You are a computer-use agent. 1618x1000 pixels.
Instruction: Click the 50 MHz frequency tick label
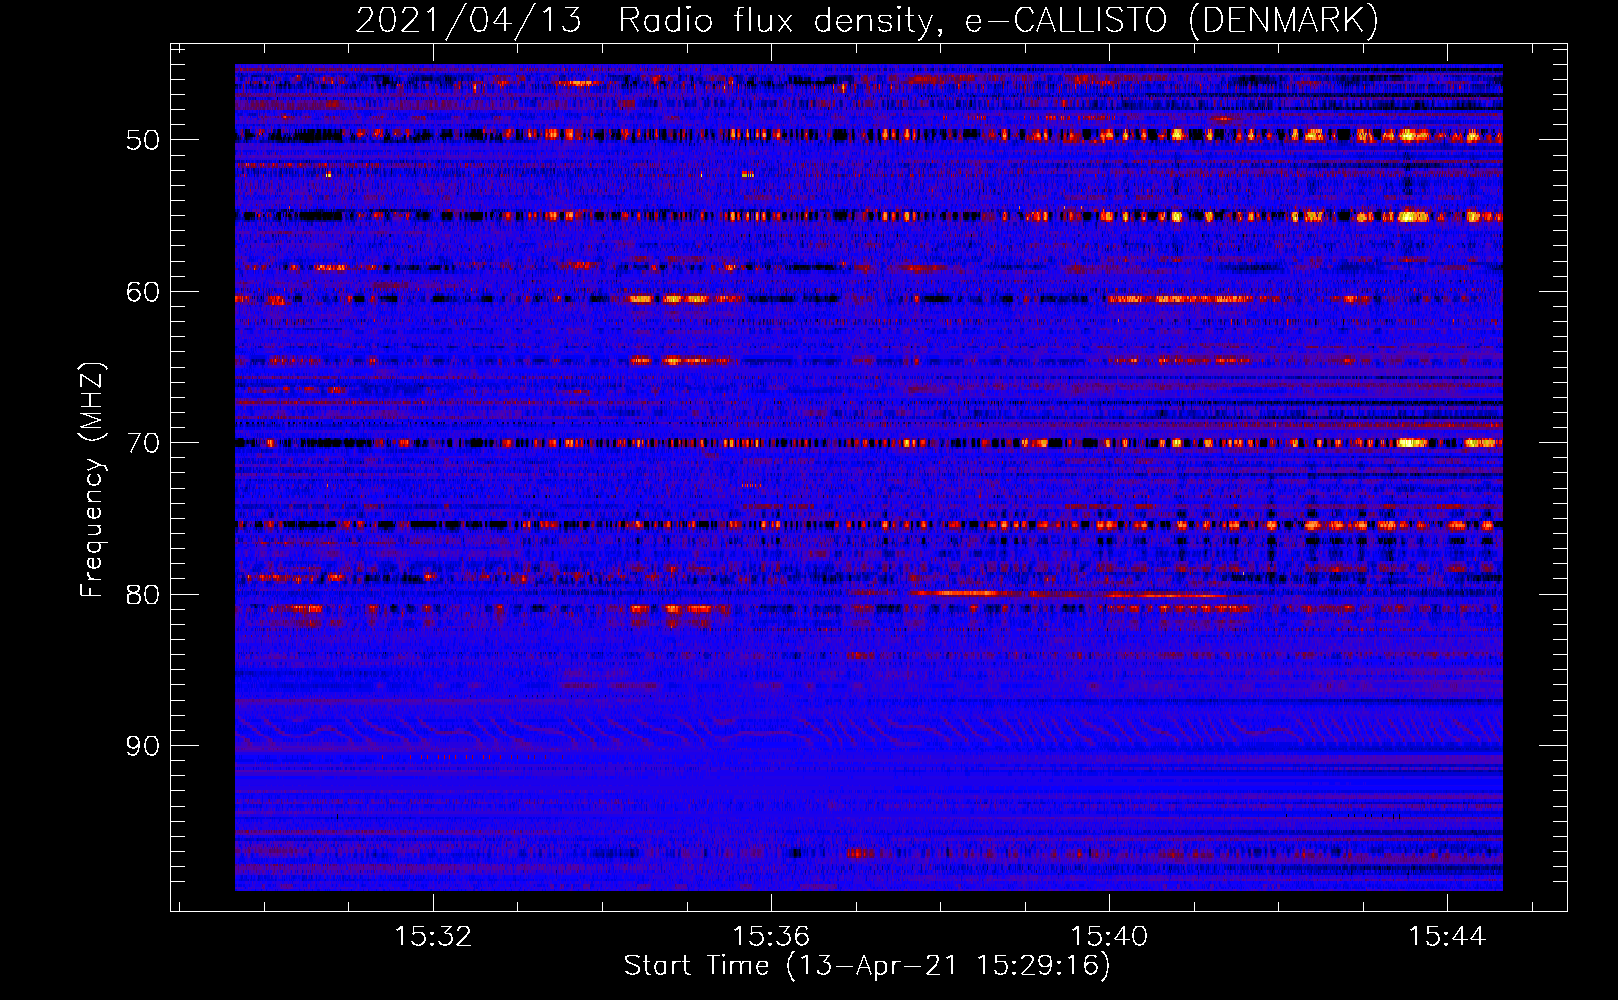[x=143, y=140]
